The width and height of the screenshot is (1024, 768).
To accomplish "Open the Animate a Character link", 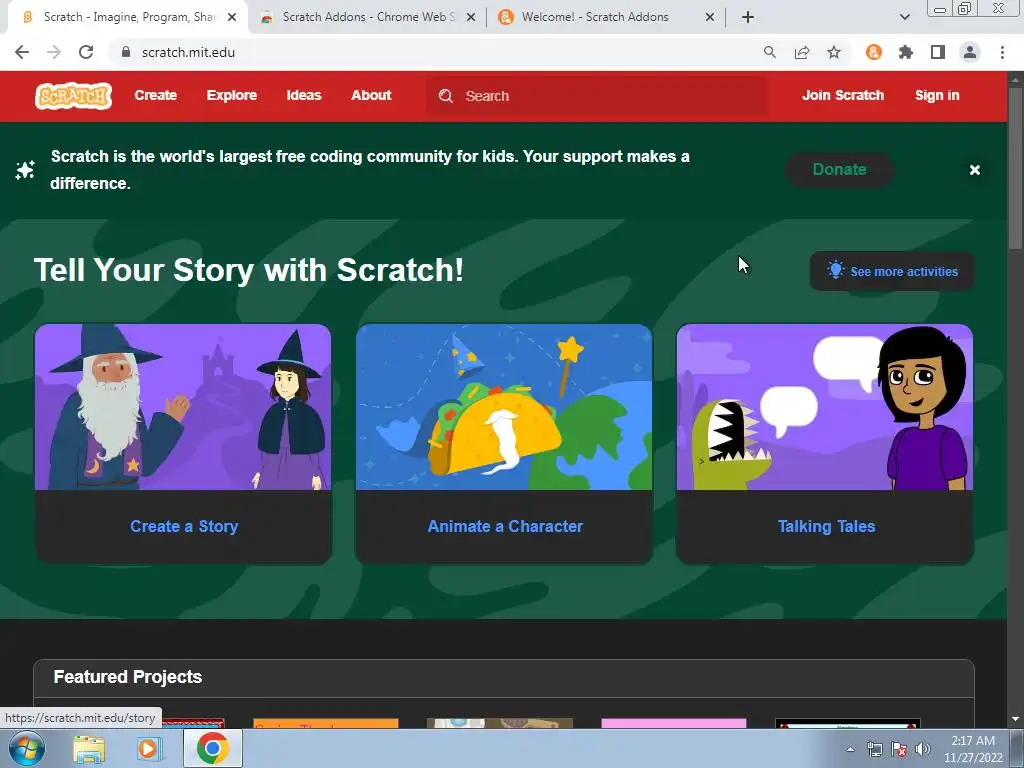I will pyautogui.click(x=505, y=526).
